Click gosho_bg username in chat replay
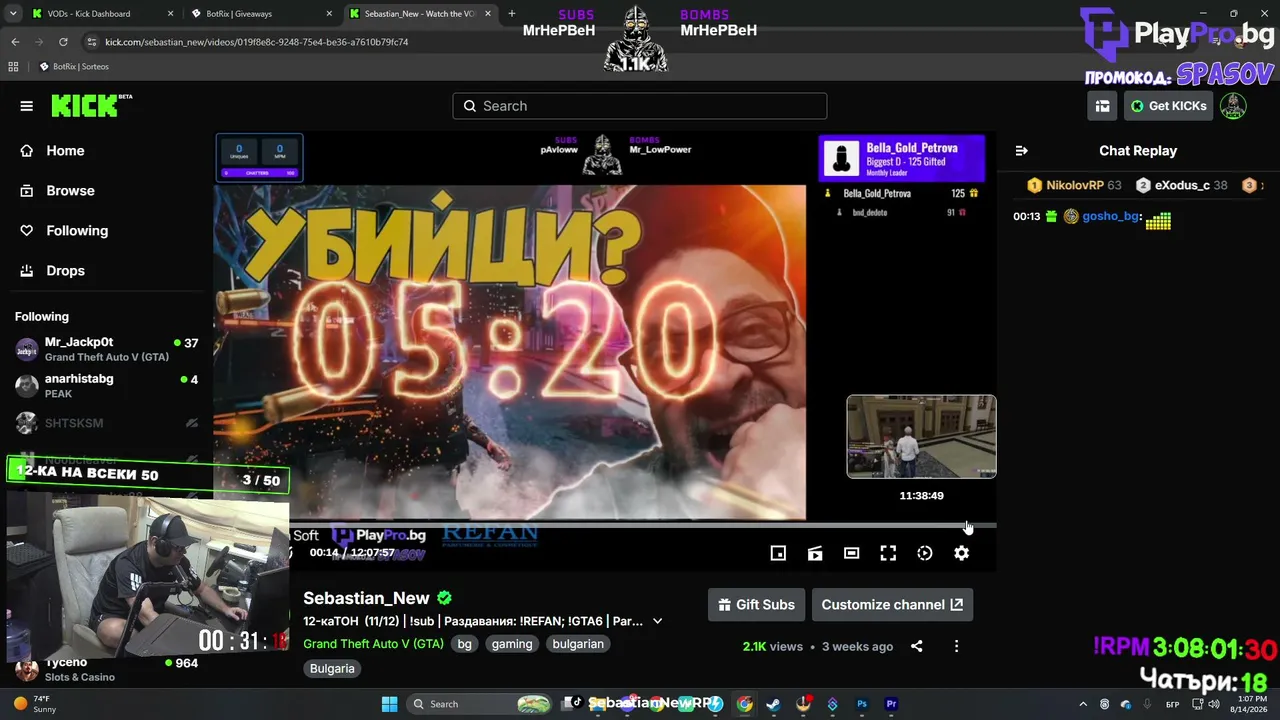This screenshot has width=1280, height=720. (1111, 216)
